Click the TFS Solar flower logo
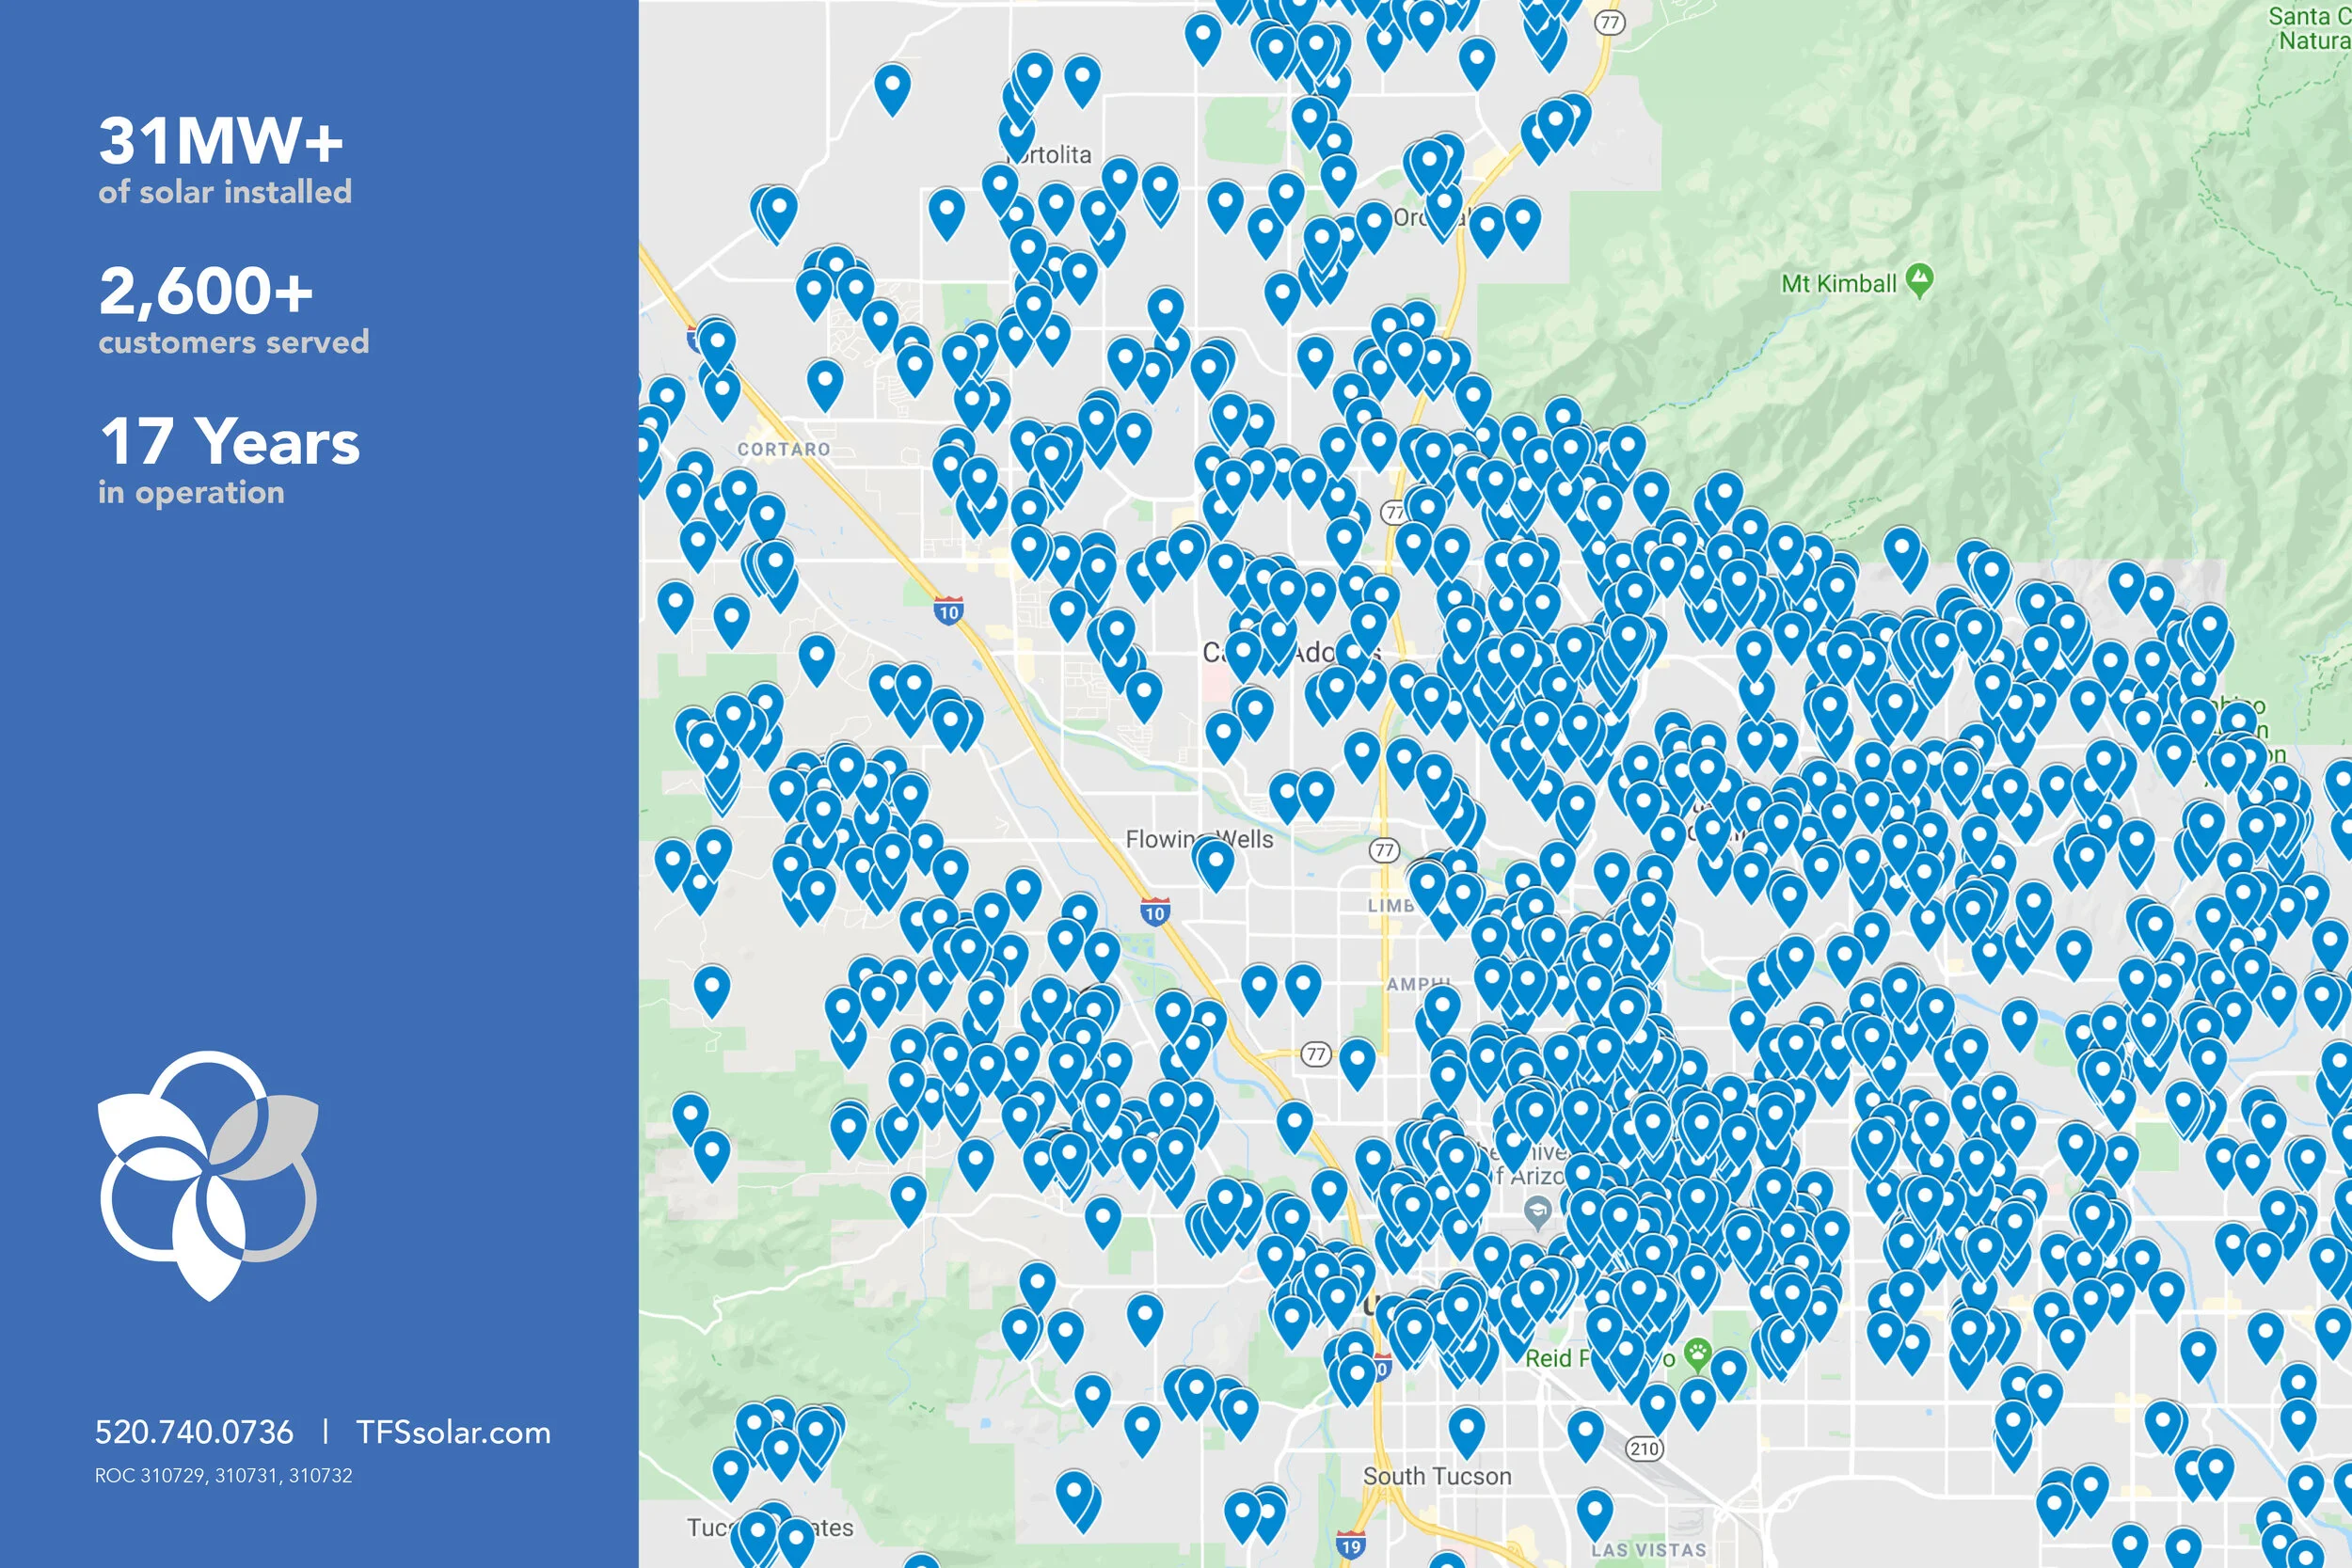This screenshot has height=1568, width=2352. [x=208, y=1174]
